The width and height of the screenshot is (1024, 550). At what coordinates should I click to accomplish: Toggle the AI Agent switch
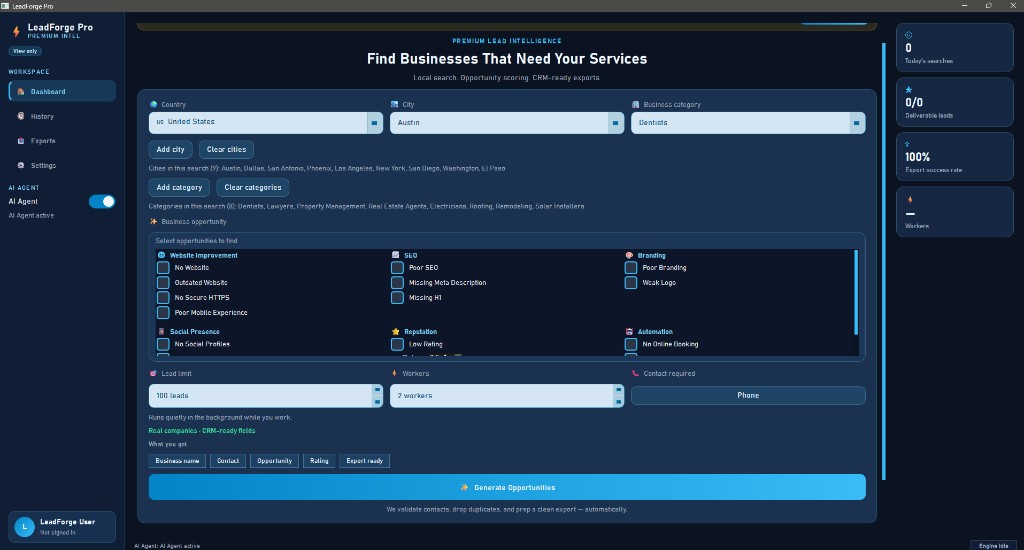(x=102, y=201)
